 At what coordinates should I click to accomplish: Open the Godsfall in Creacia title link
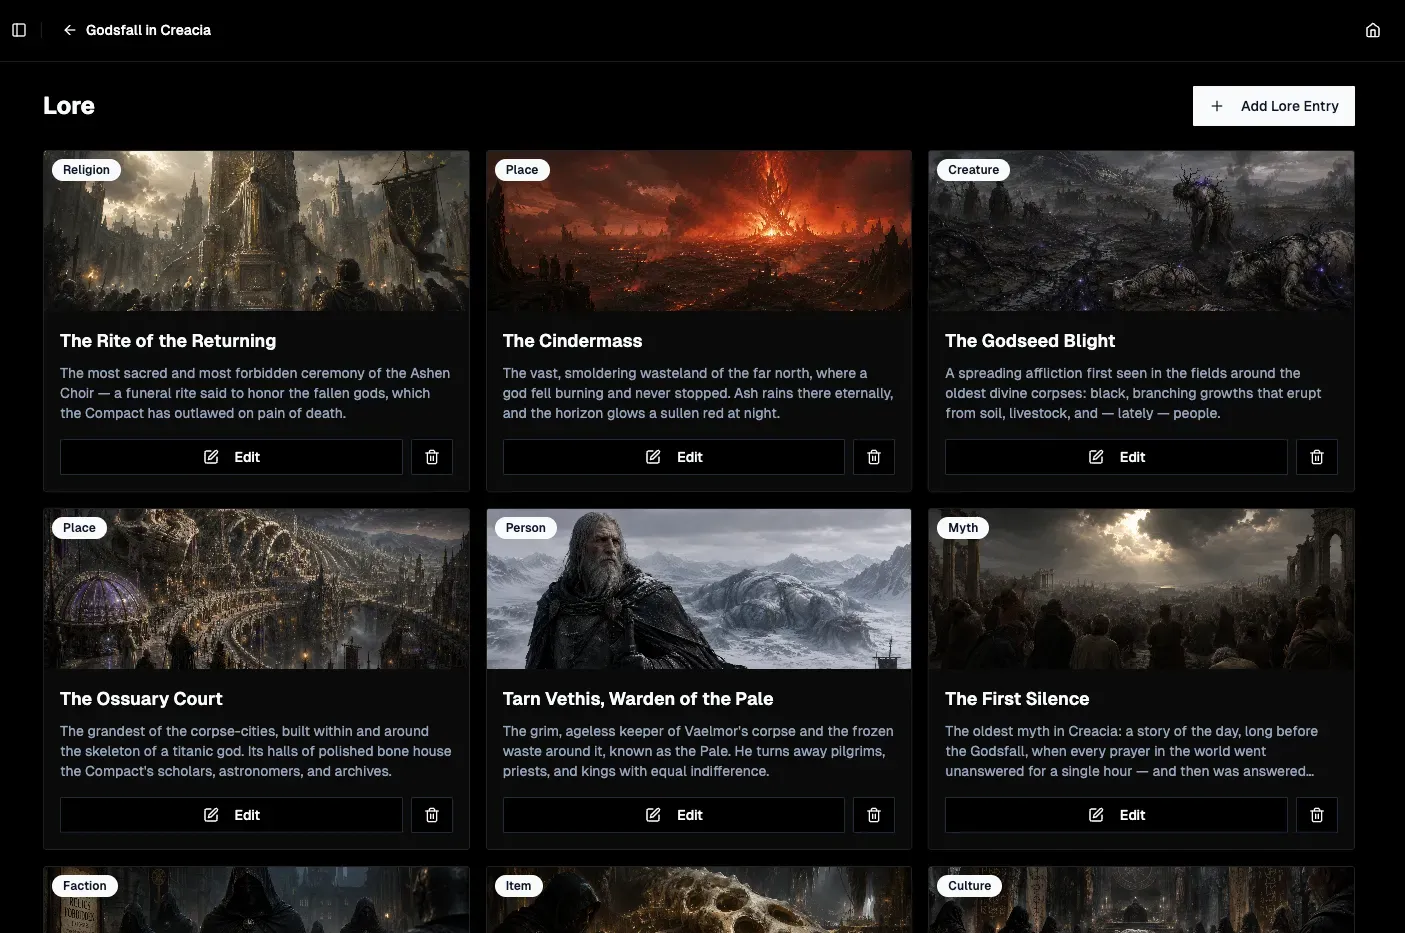coord(148,30)
